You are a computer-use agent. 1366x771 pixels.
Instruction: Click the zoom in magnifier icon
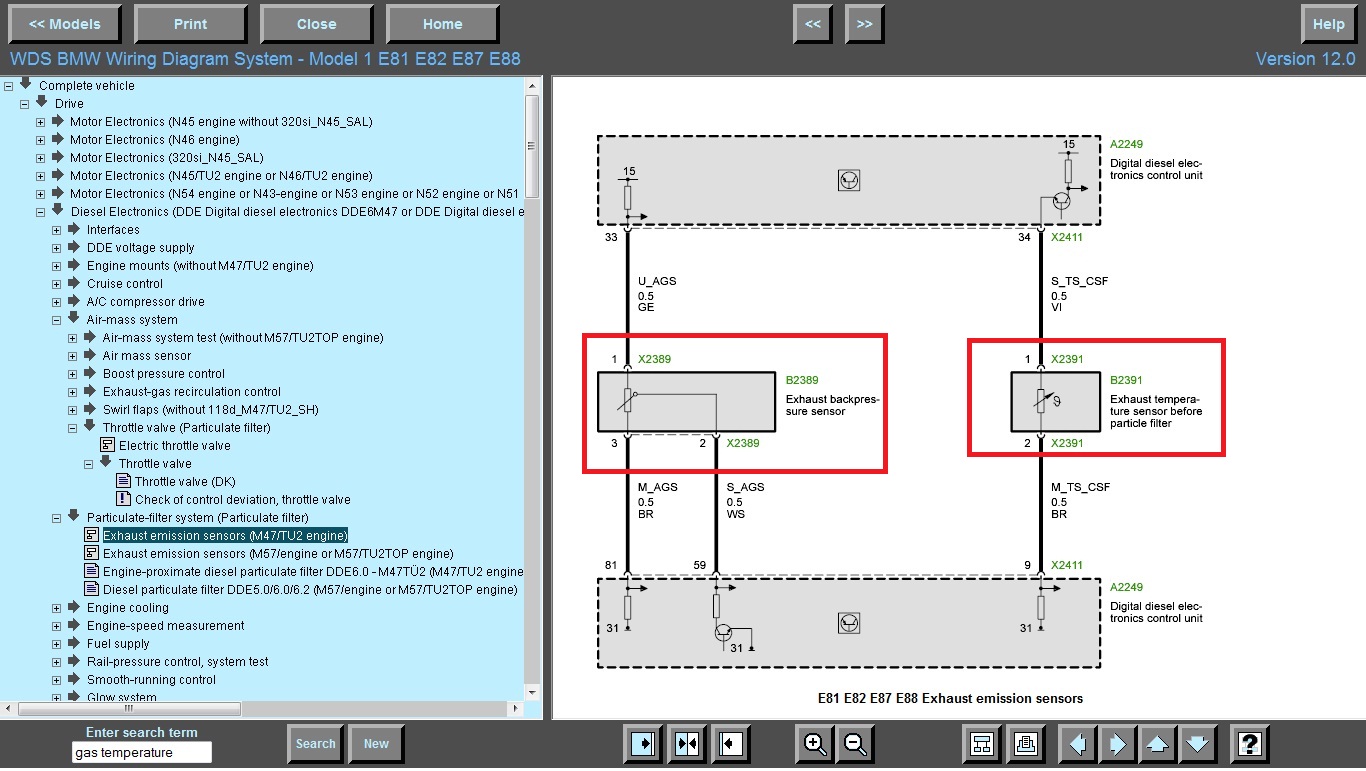[x=815, y=744]
